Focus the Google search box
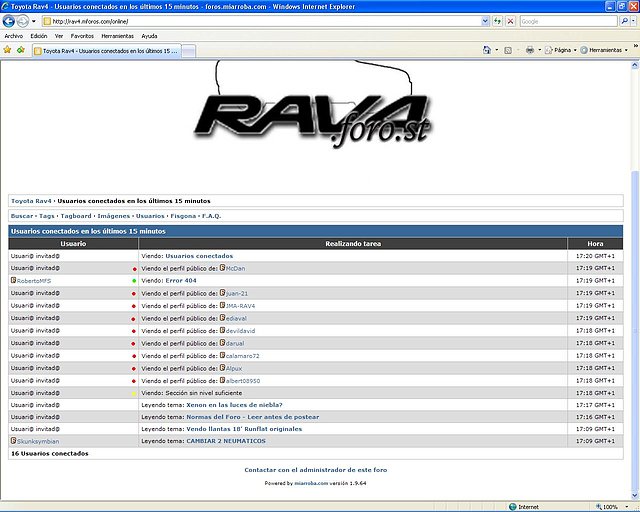640x512 pixels. click(x=568, y=21)
